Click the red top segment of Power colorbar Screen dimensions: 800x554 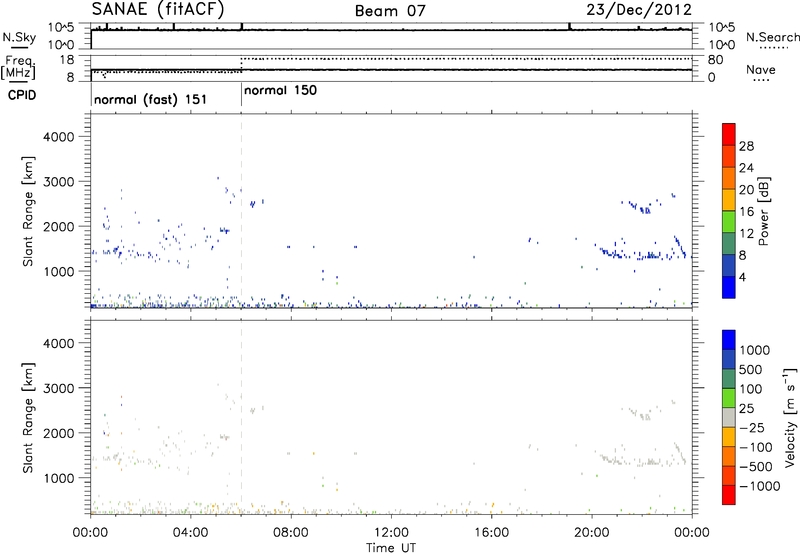pyautogui.click(x=729, y=134)
